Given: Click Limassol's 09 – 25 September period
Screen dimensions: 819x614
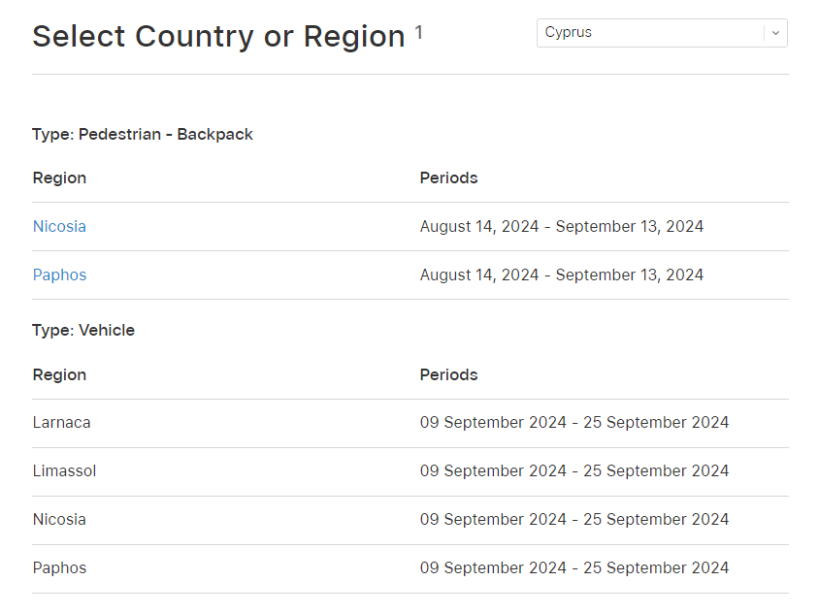Looking at the screenshot, I should [574, 471].
